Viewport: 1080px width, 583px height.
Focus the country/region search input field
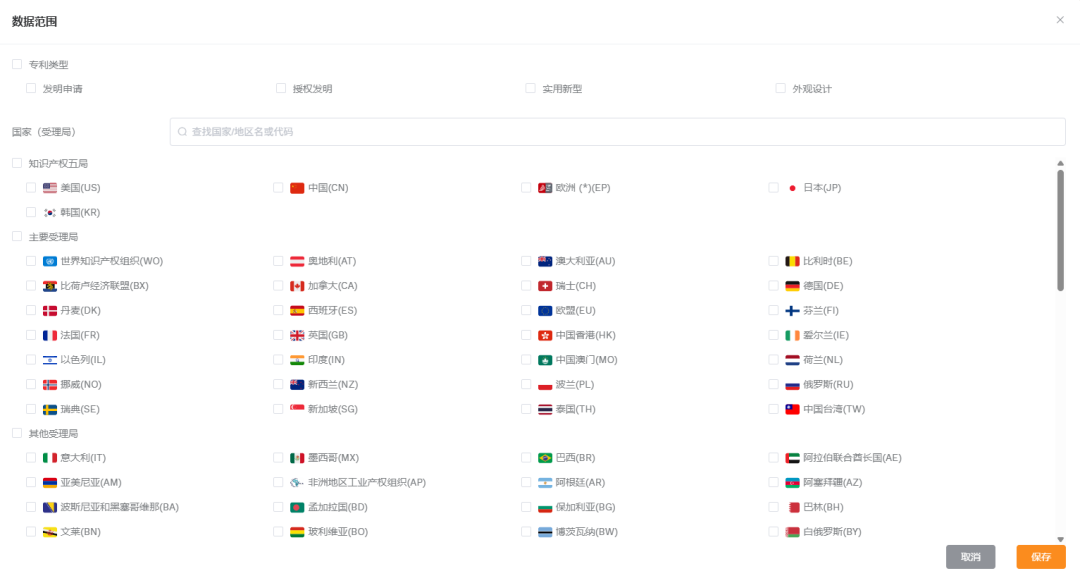coord(618,132)
